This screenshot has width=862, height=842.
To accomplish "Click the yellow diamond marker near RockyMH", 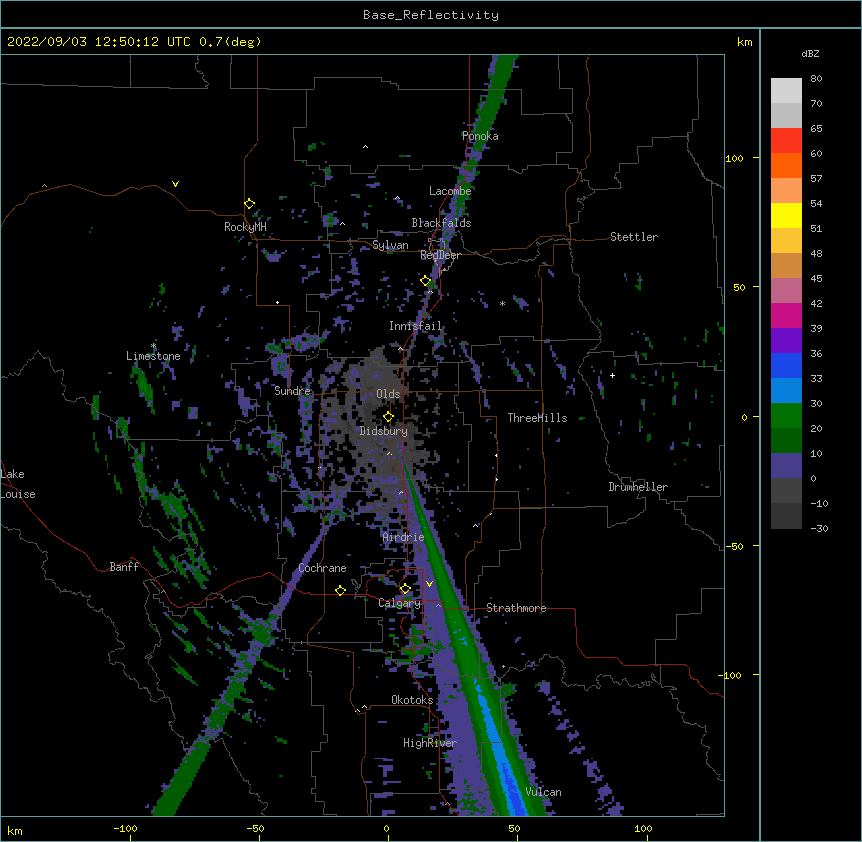I will pos(249,204).
